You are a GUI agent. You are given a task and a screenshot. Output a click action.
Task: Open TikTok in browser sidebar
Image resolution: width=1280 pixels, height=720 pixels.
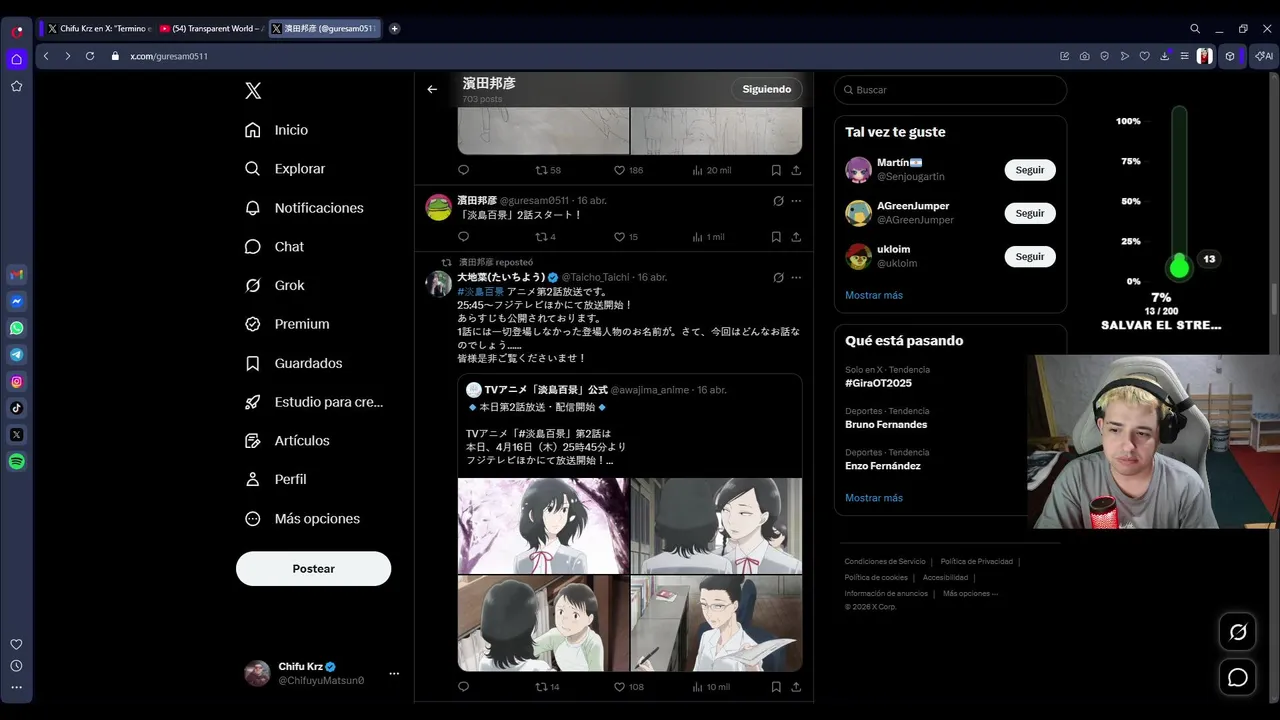point(17,408)
